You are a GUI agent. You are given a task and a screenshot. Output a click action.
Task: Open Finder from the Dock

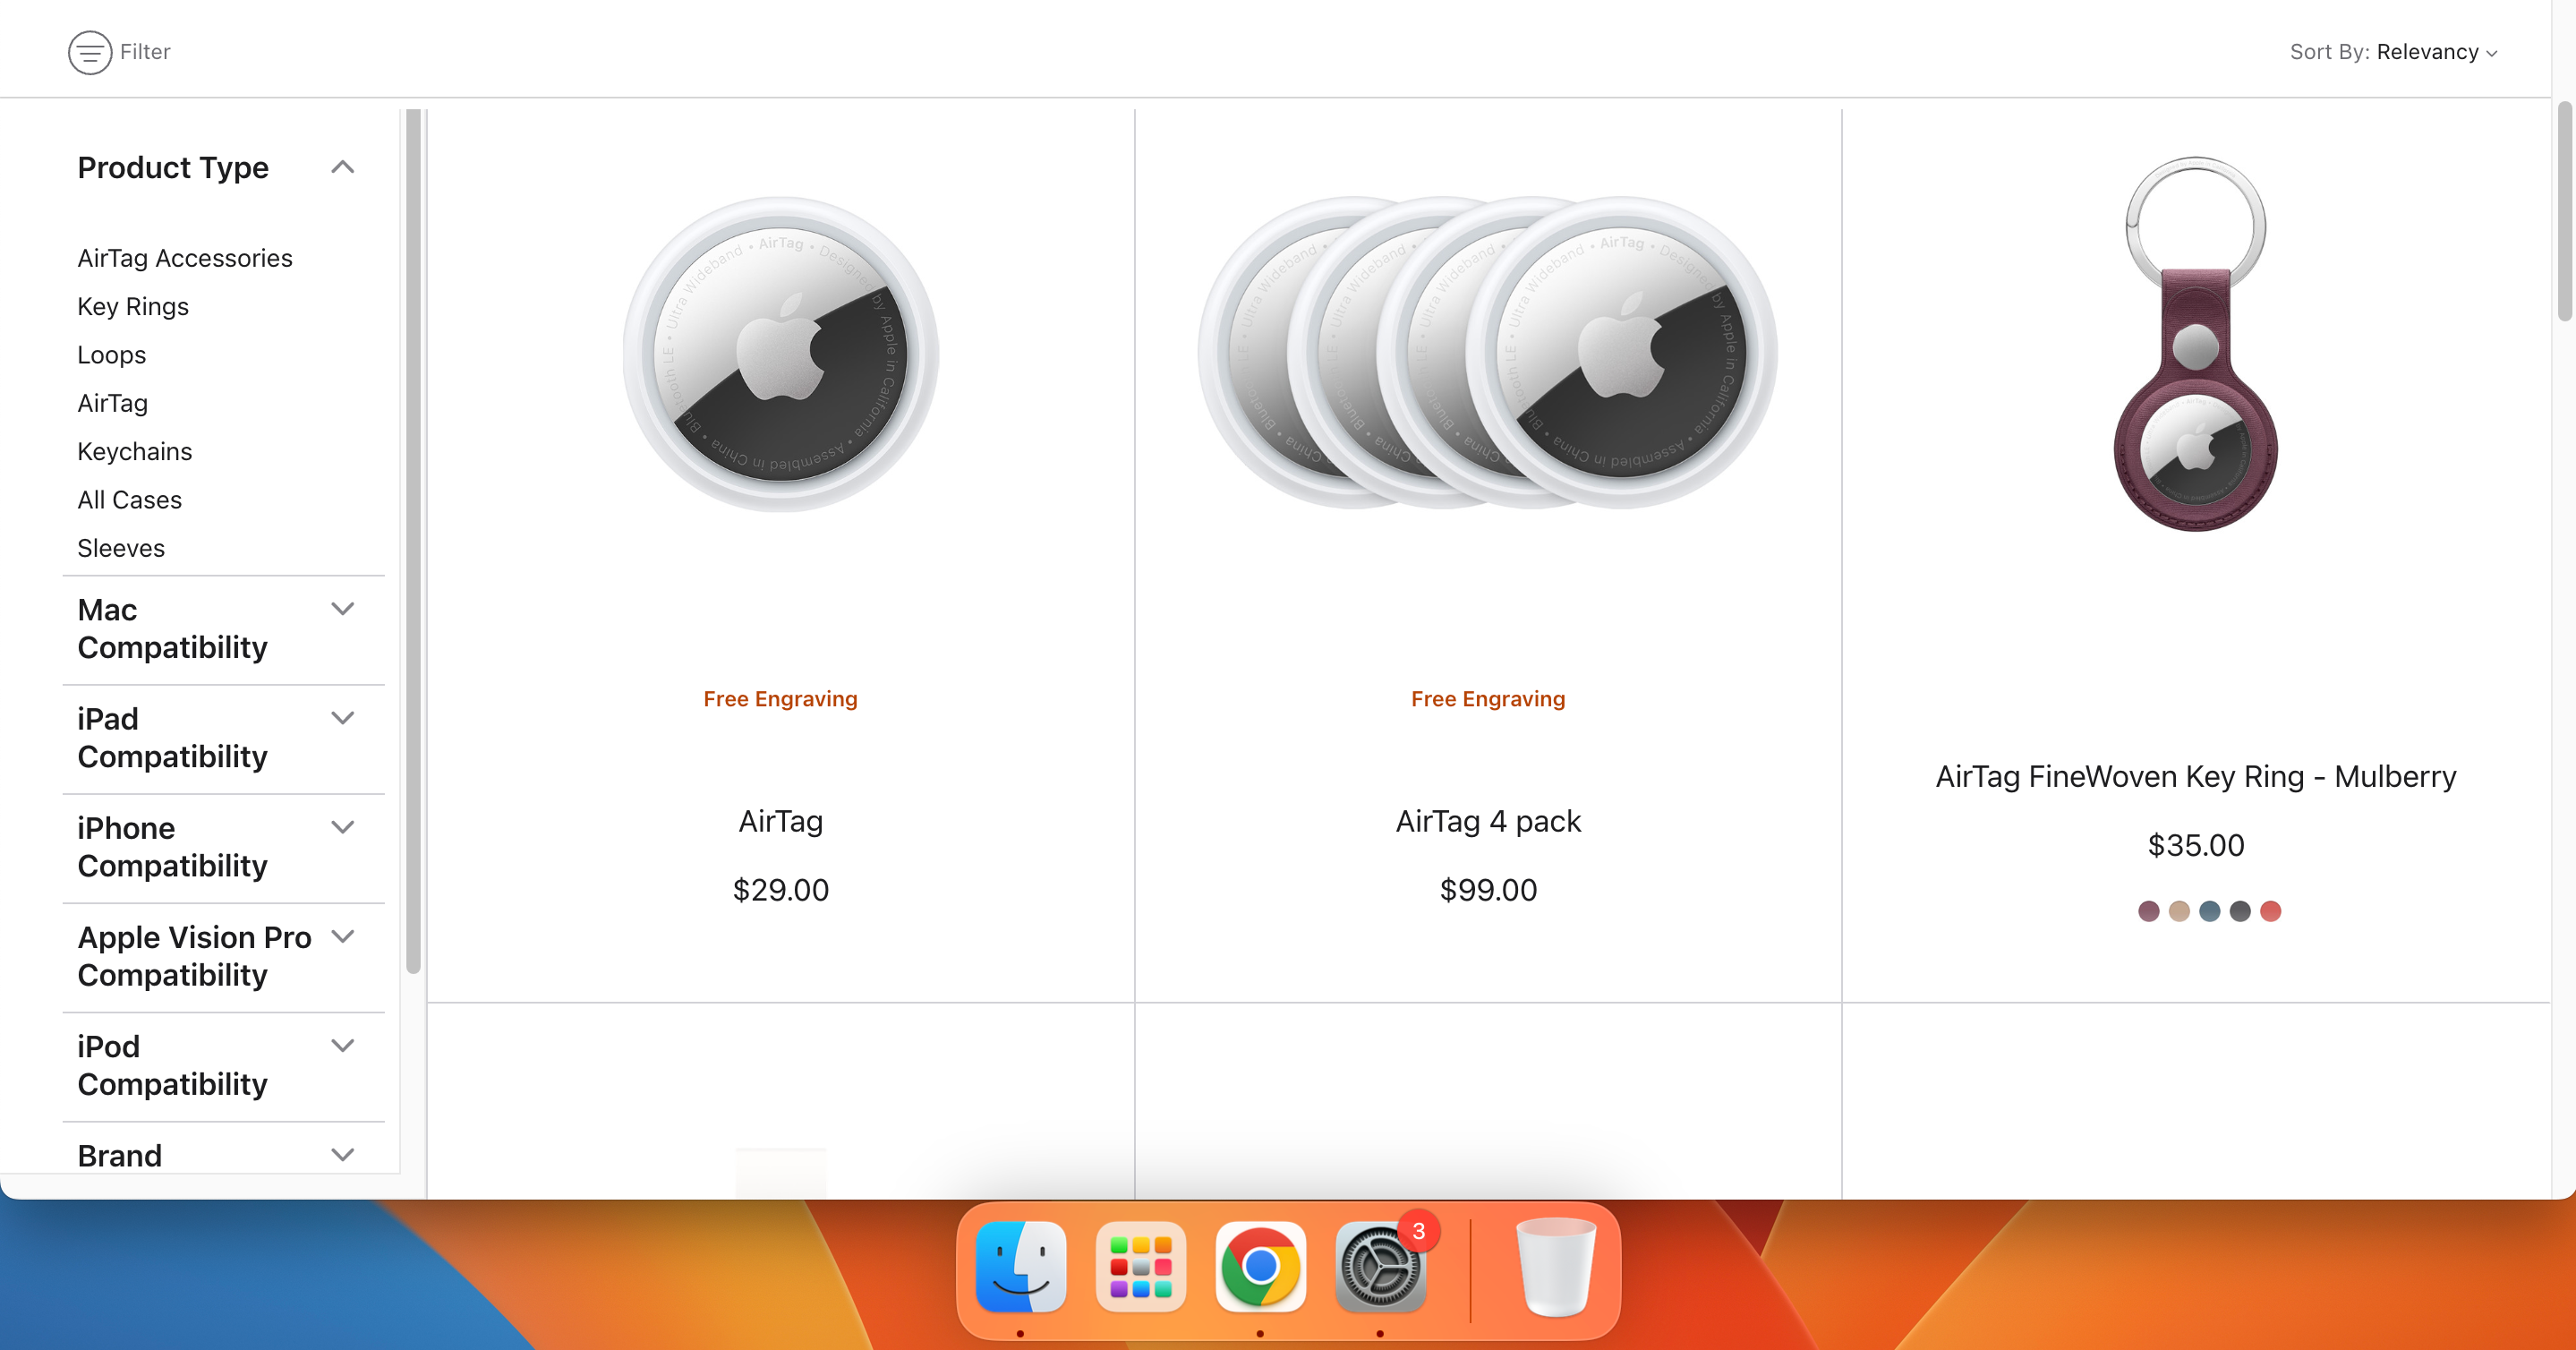[x=1020, y=1268]
